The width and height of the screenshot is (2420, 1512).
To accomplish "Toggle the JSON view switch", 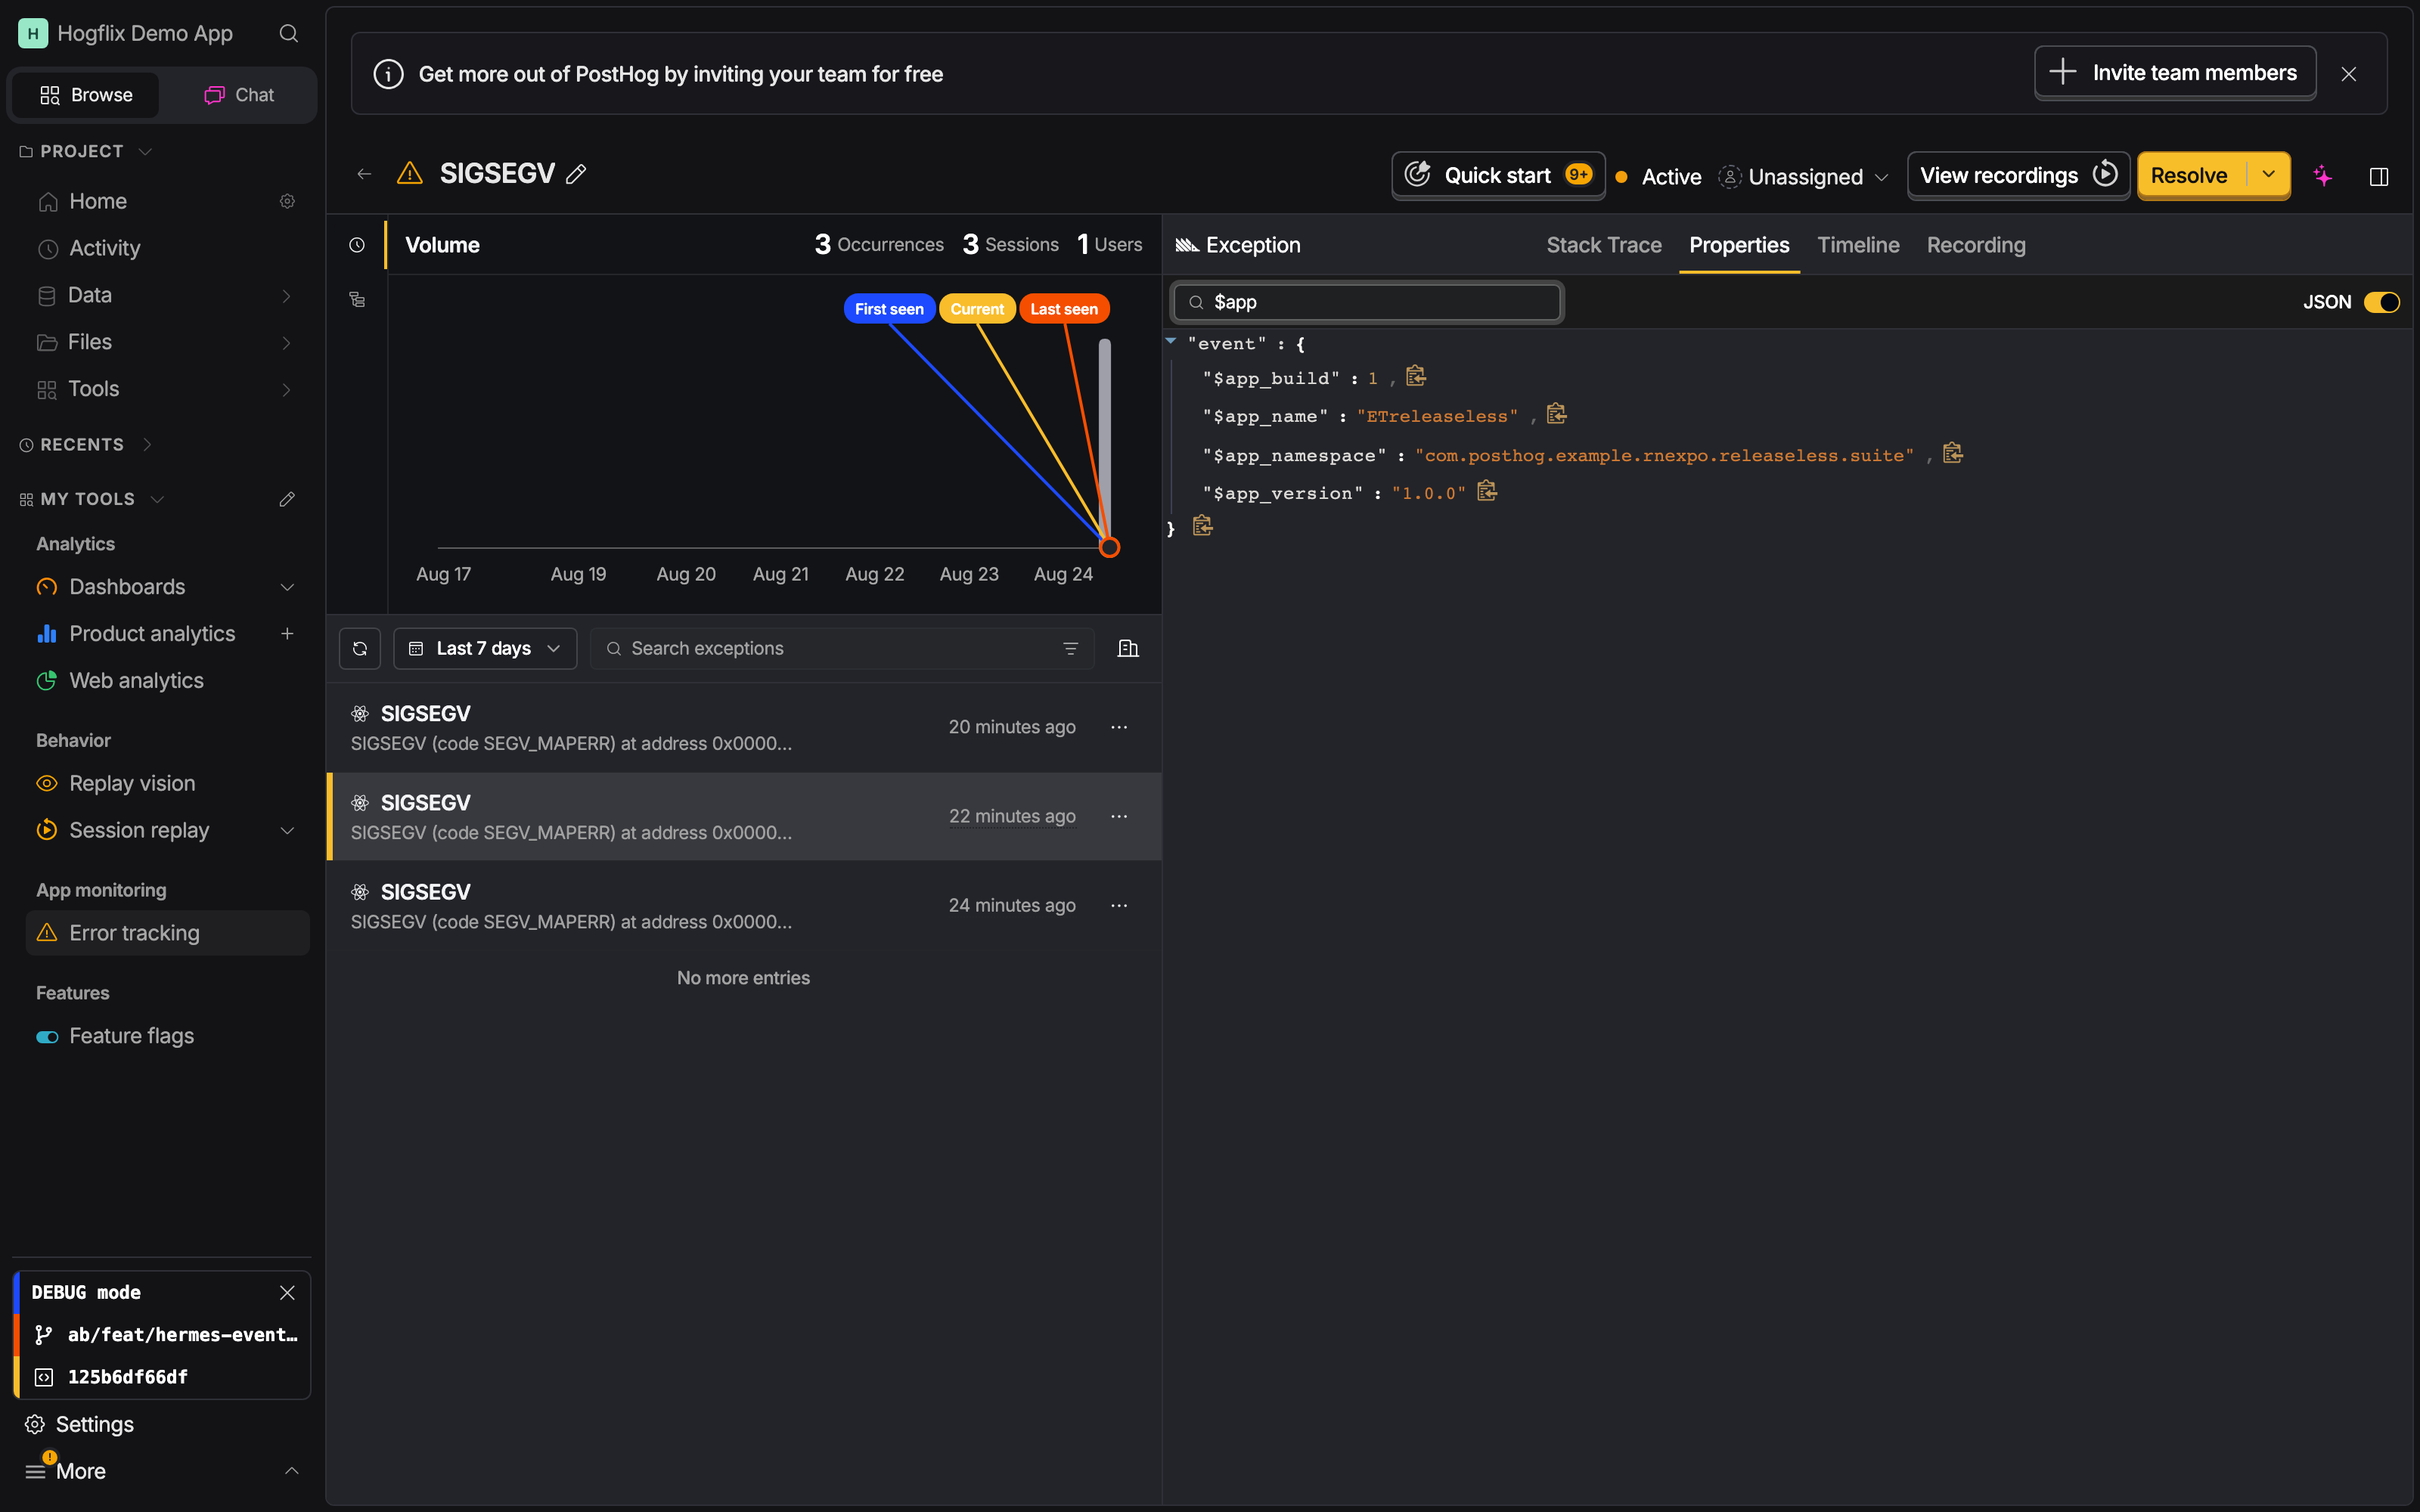I will coord(2381,302).
